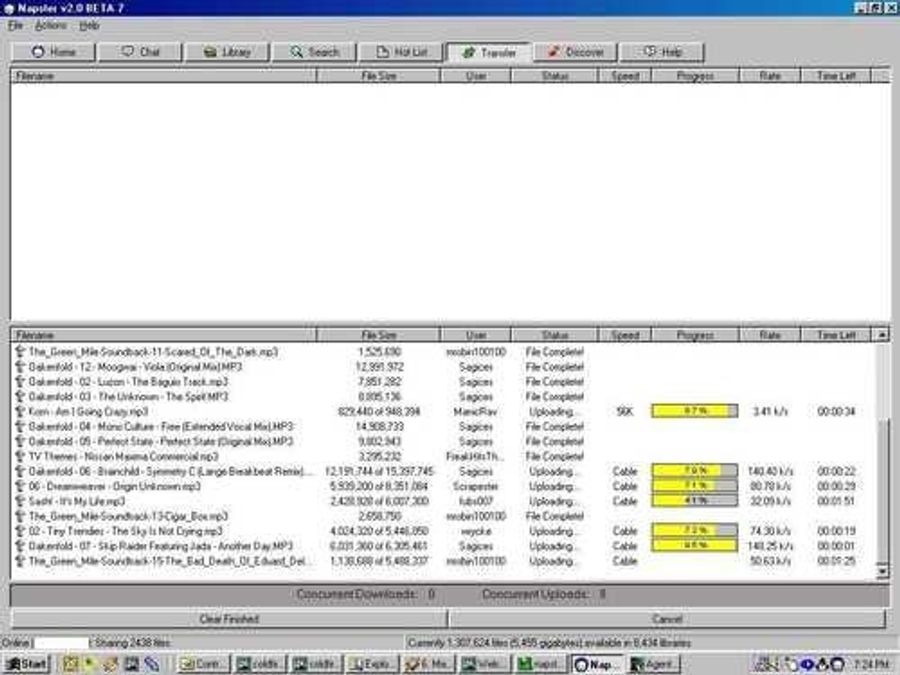Sort uploads list by Filename column header
The image size is (900, 675).
point(164,335)
